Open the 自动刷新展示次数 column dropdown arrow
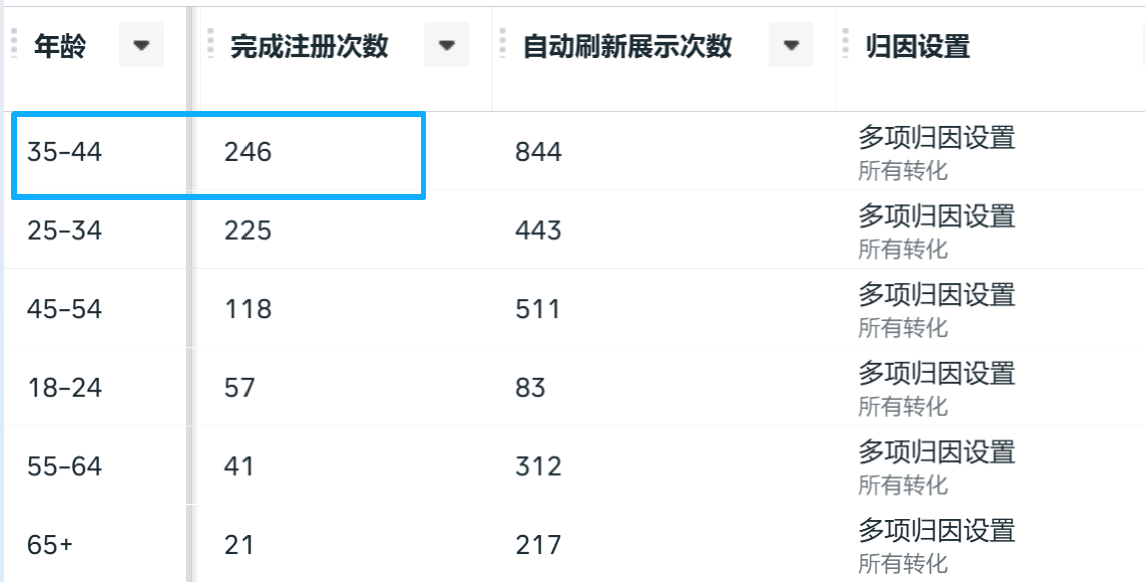 pyautogui.click(x=791, y=45)
